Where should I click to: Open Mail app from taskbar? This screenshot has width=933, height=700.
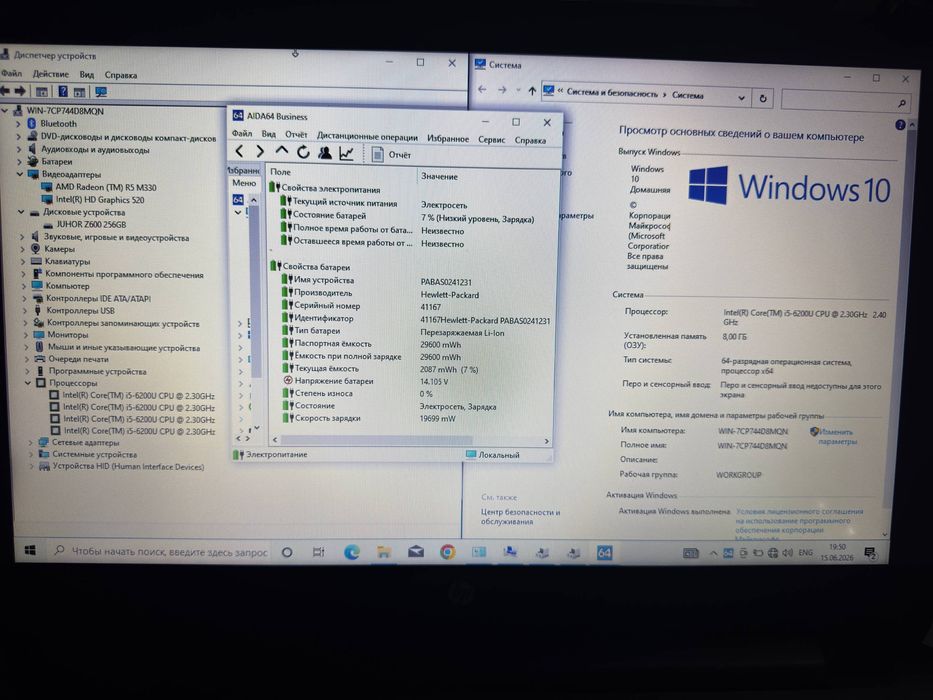[x=416, y=552]
